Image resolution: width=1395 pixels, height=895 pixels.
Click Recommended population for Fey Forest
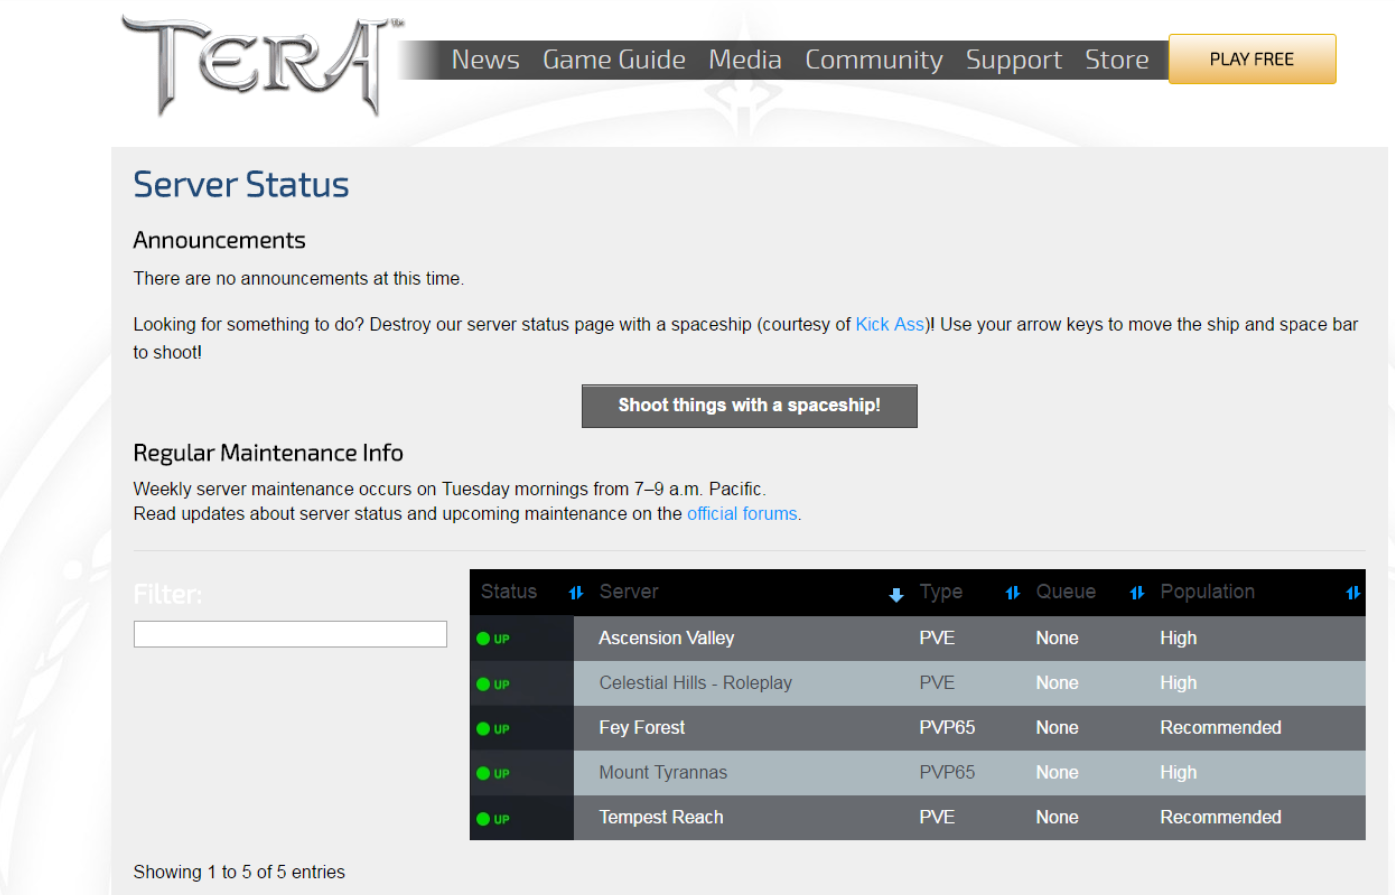point(1220,728)
